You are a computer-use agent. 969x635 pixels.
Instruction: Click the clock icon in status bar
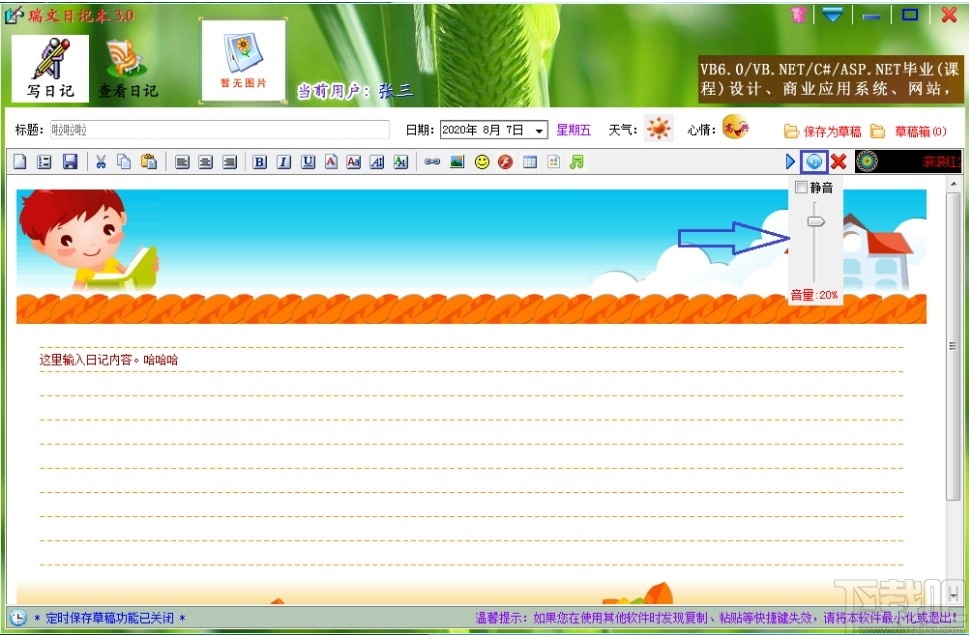19,617
